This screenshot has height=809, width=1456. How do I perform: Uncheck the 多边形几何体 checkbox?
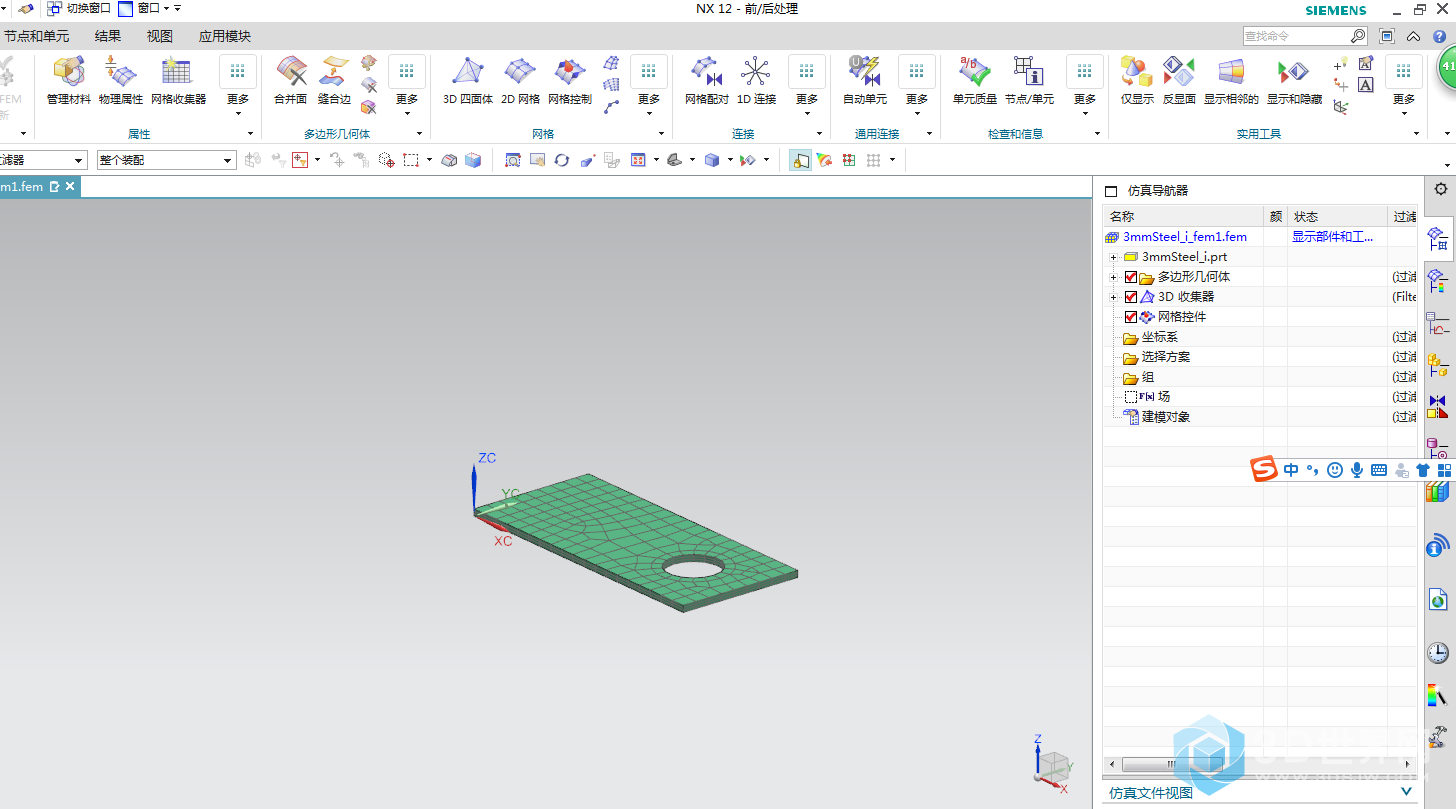[1131, 277]
